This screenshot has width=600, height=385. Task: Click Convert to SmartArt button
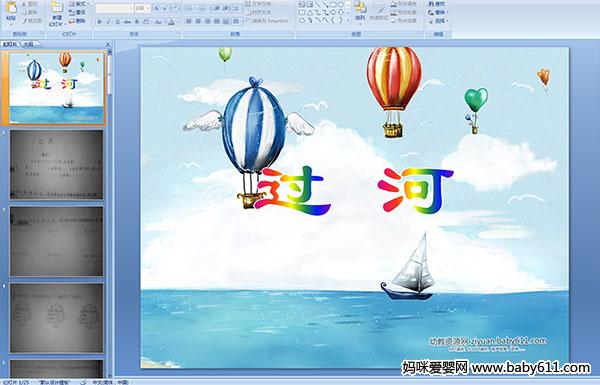[269, 20]
